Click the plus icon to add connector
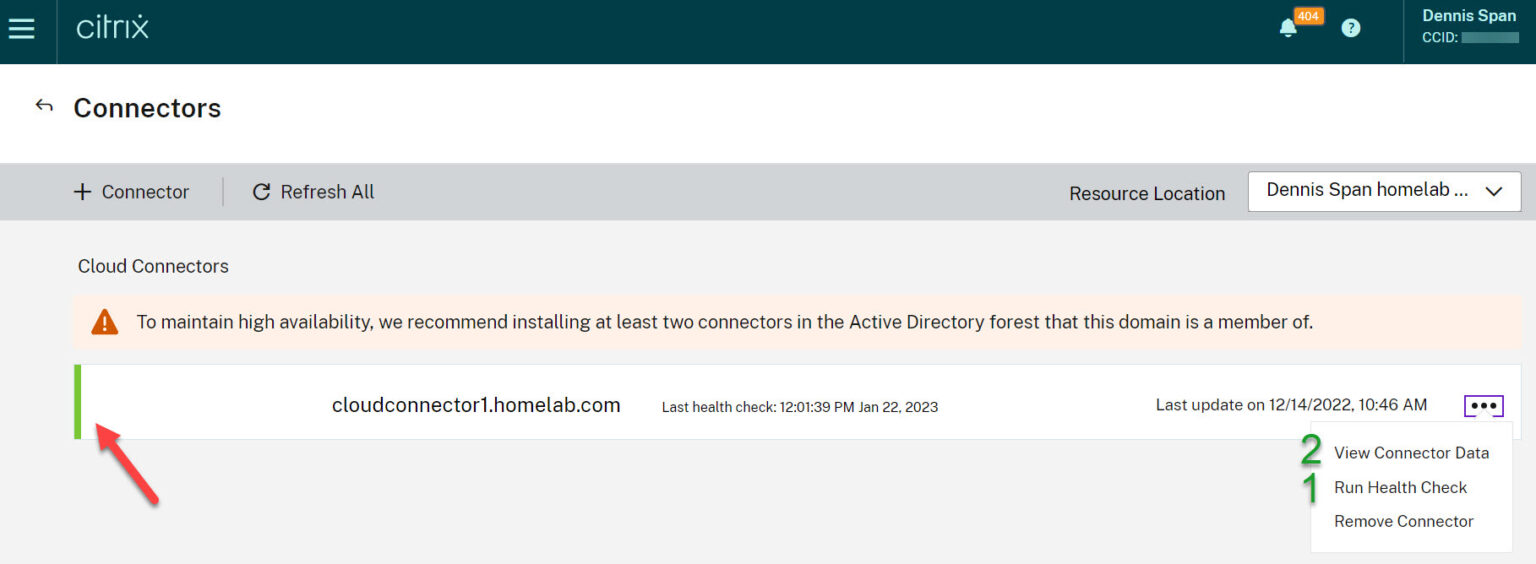Image resolution: width=1536 pixels, height=564 pixels. click(x=82, y=192)
